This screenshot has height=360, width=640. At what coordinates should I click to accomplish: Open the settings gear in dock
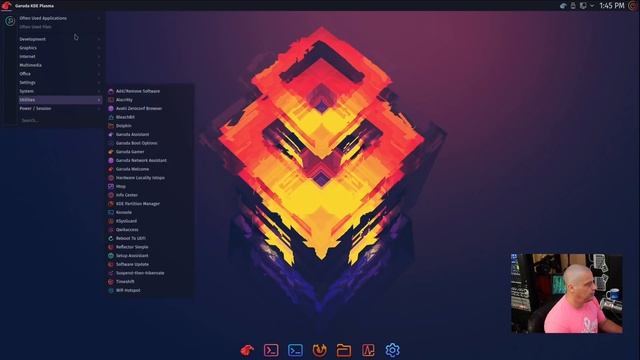coord(392,350)
